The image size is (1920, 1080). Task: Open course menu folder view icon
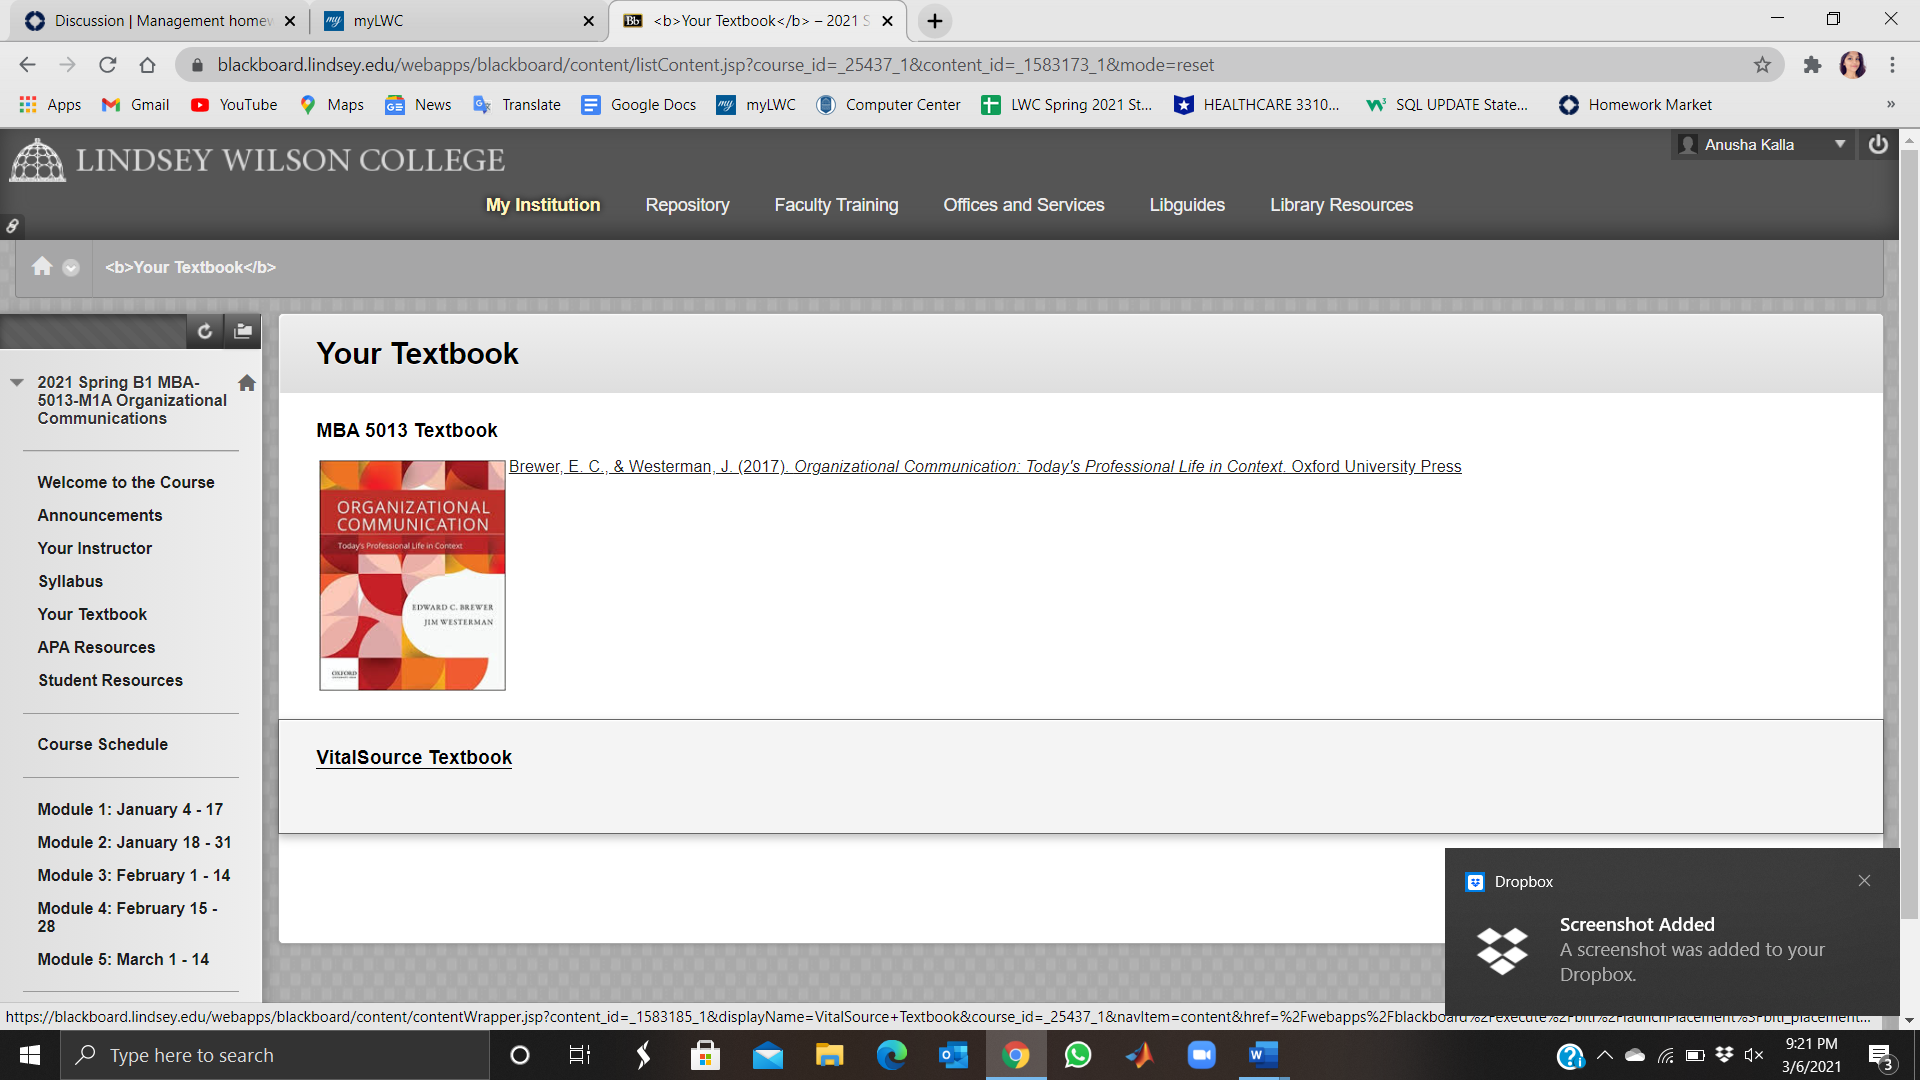243,331
